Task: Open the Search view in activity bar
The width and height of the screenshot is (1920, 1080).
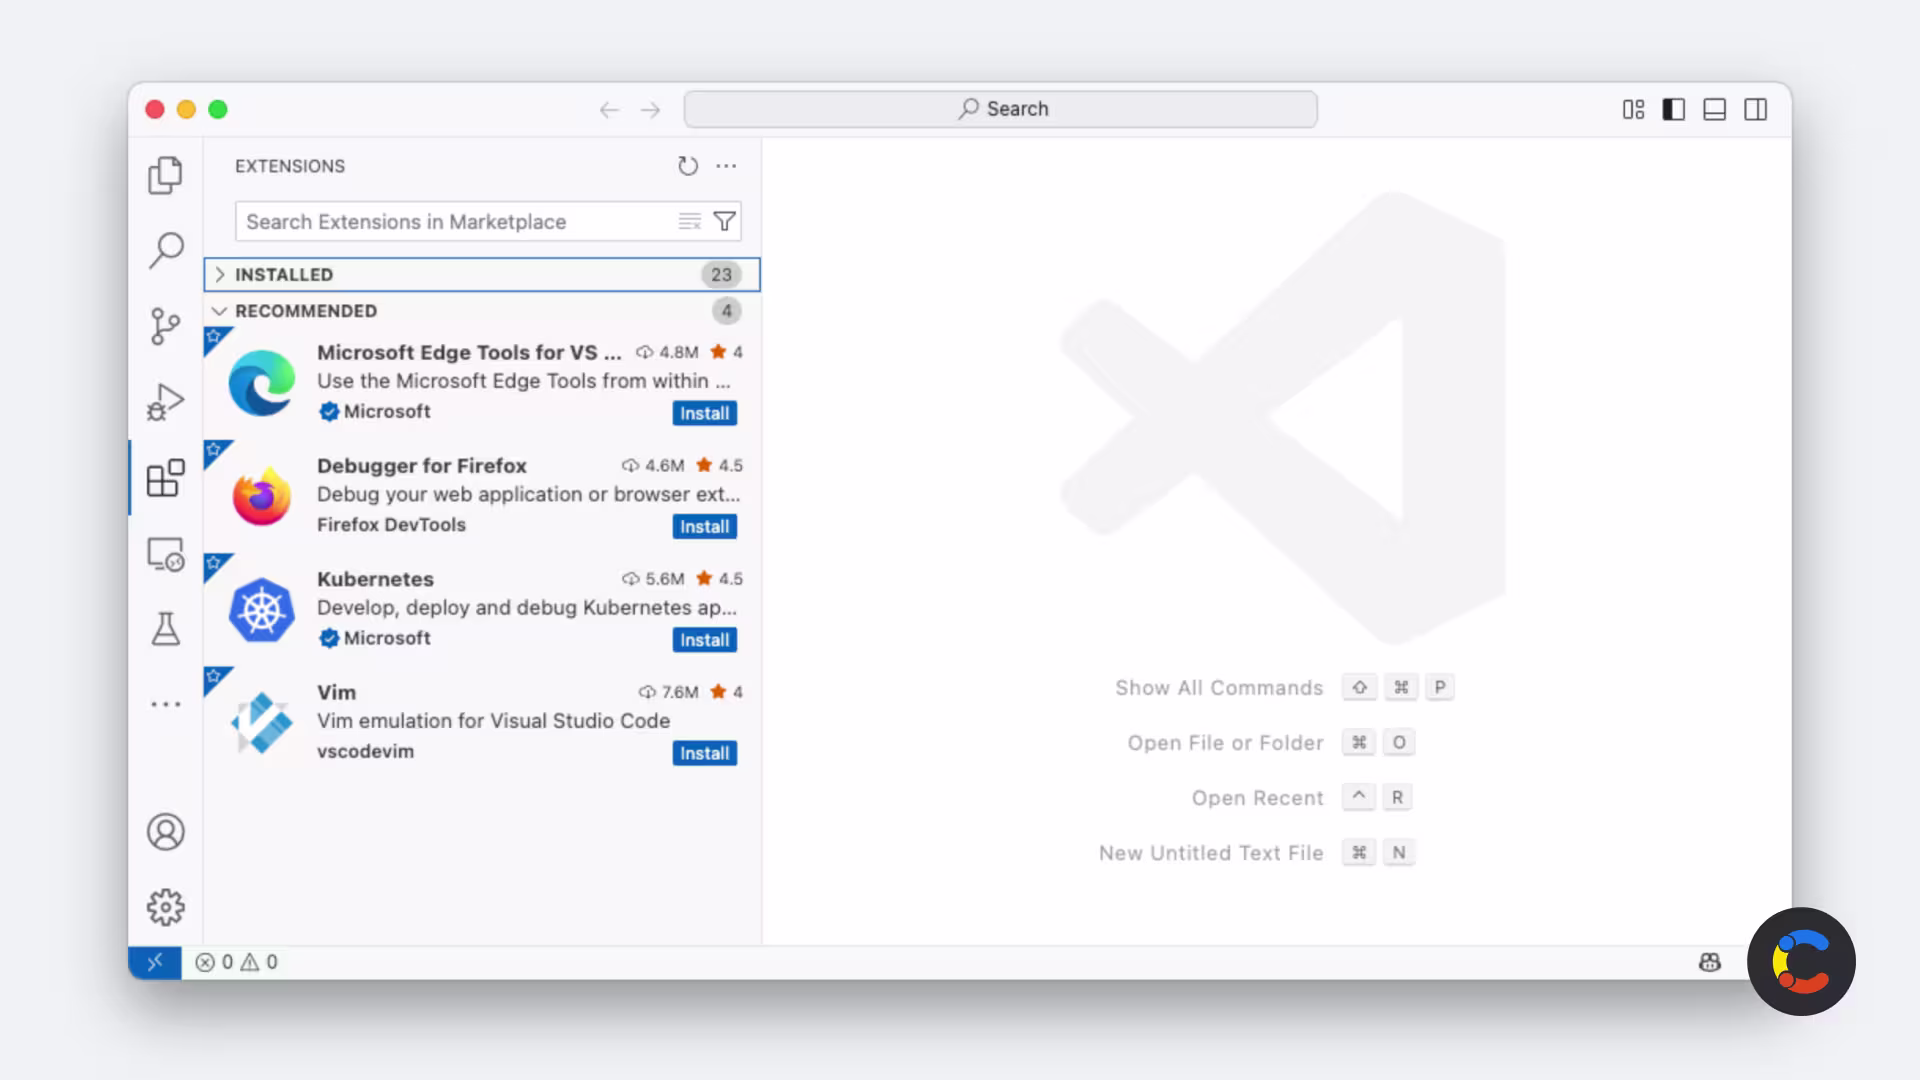Action: [x=166, y=250]
